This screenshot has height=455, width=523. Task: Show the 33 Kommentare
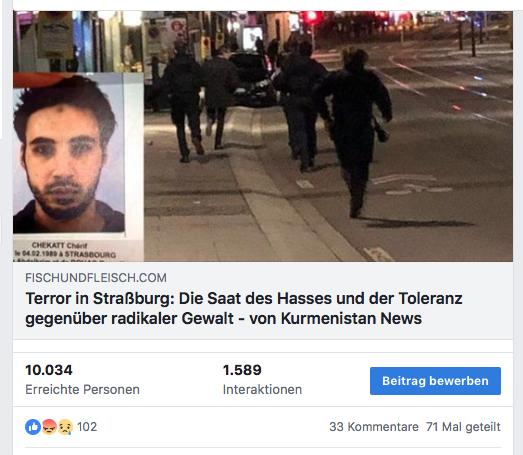(374, 427)
